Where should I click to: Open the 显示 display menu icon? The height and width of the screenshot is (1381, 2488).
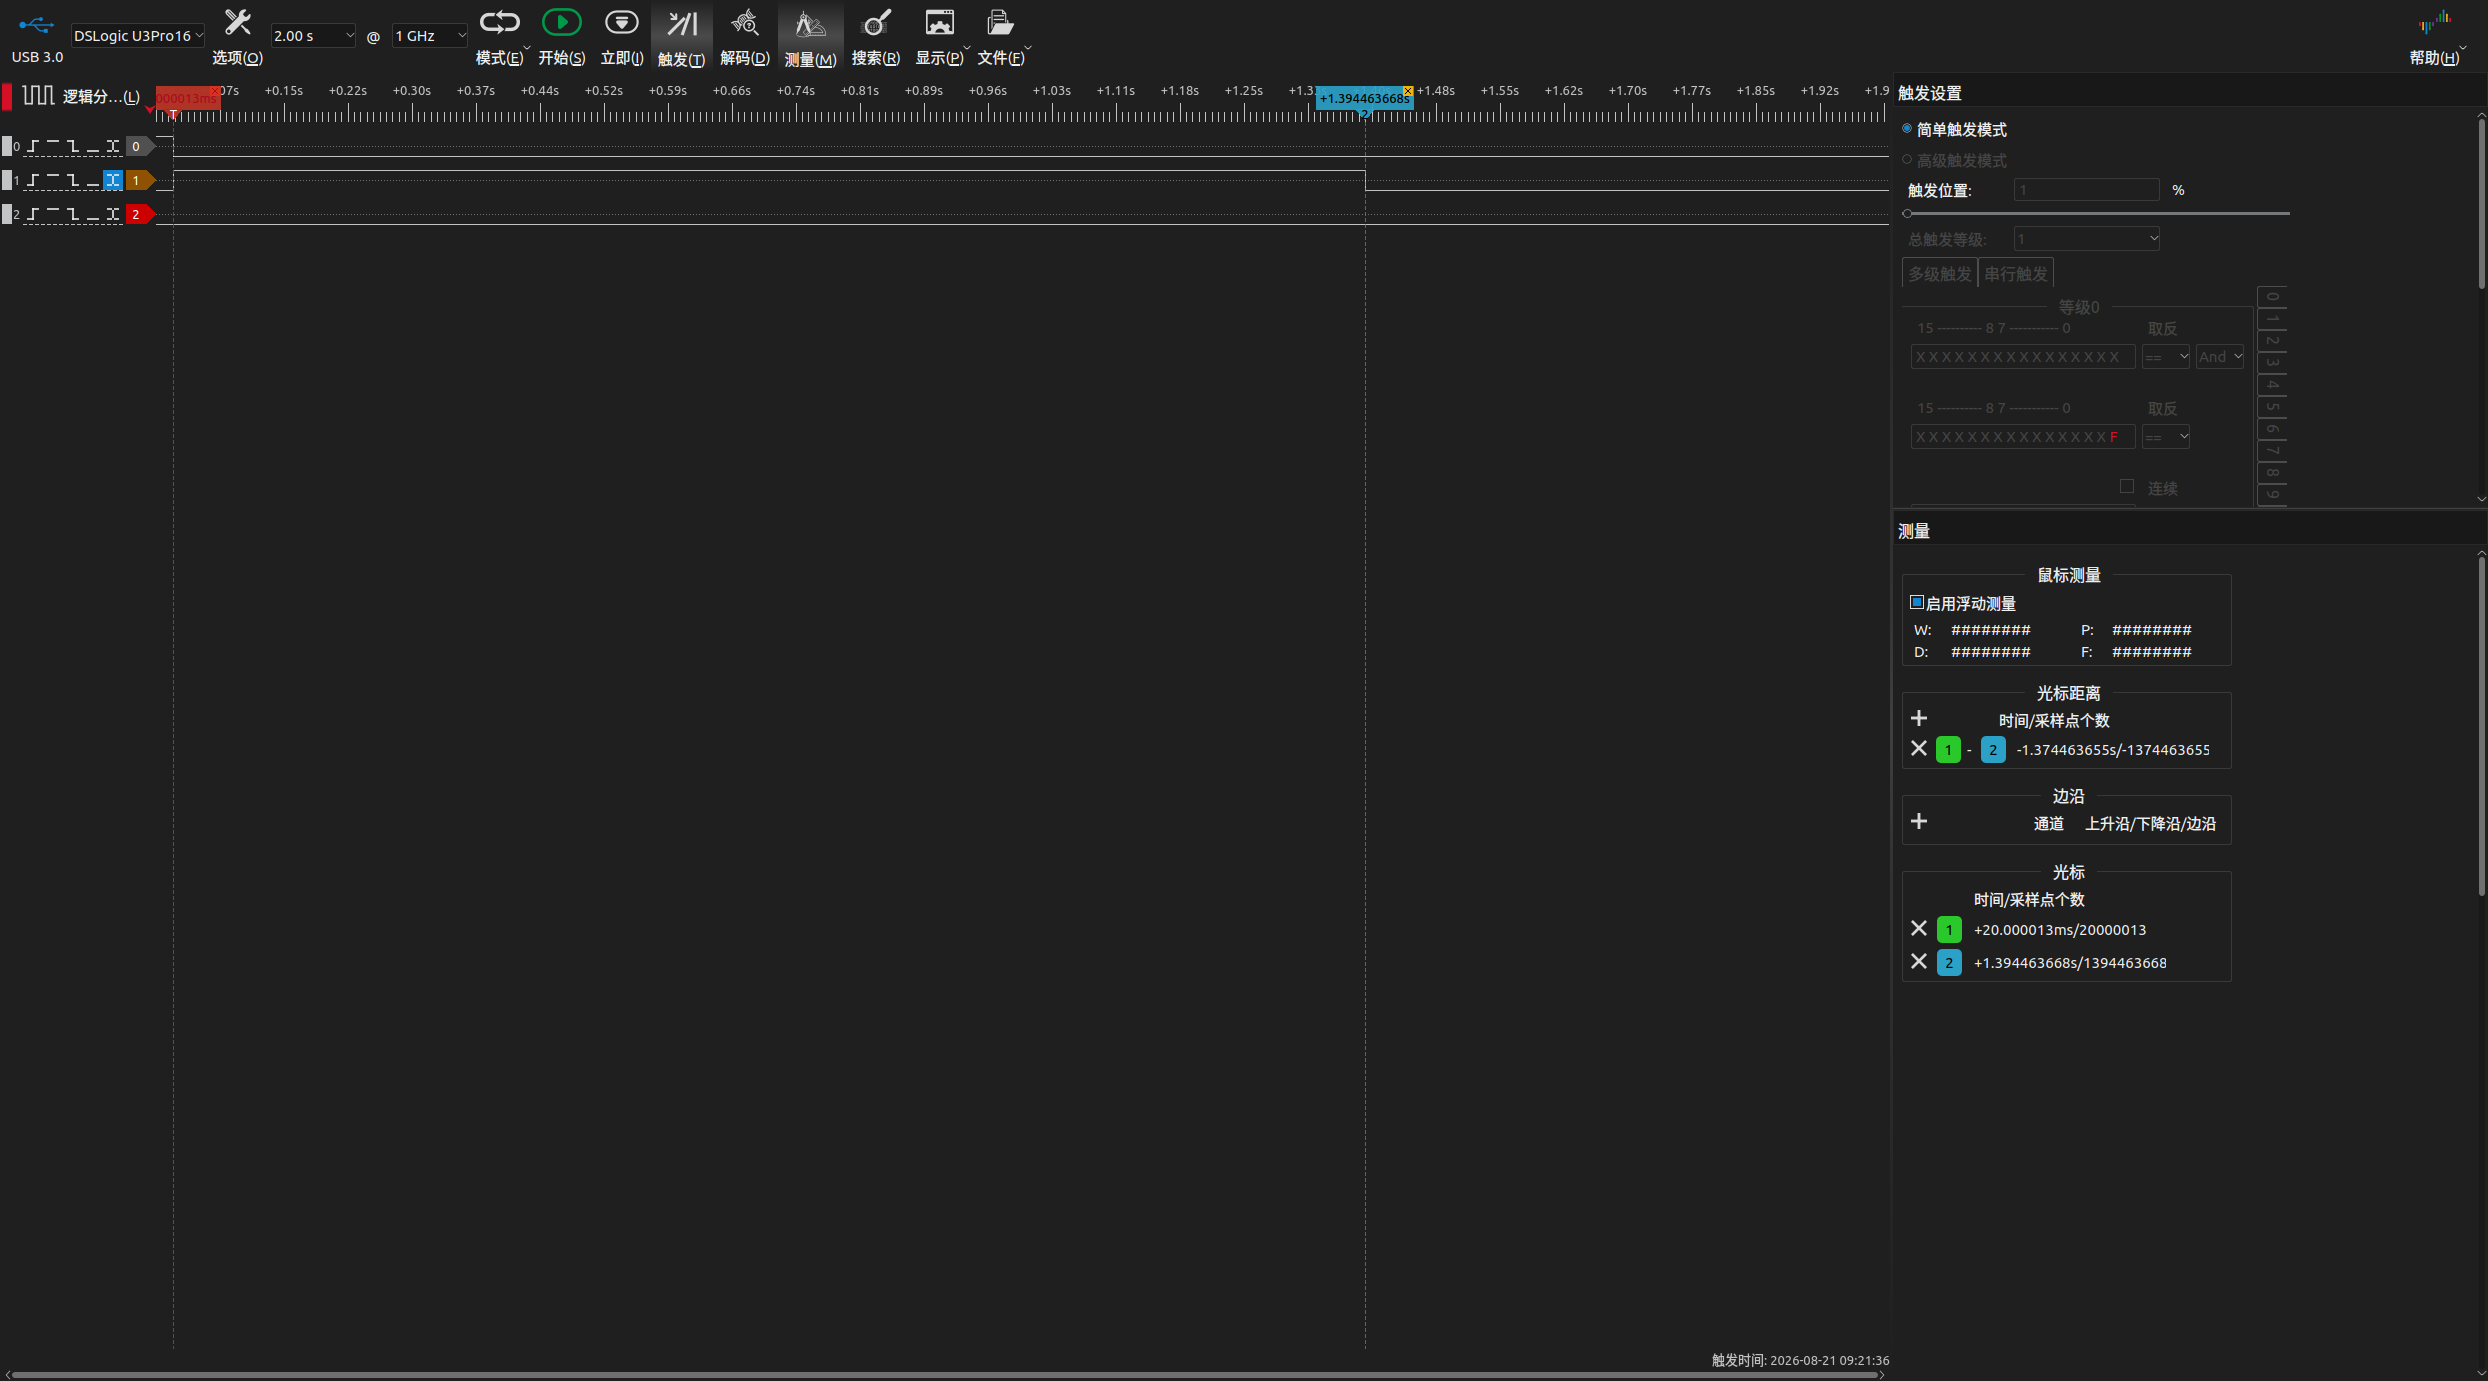[939, 22]
